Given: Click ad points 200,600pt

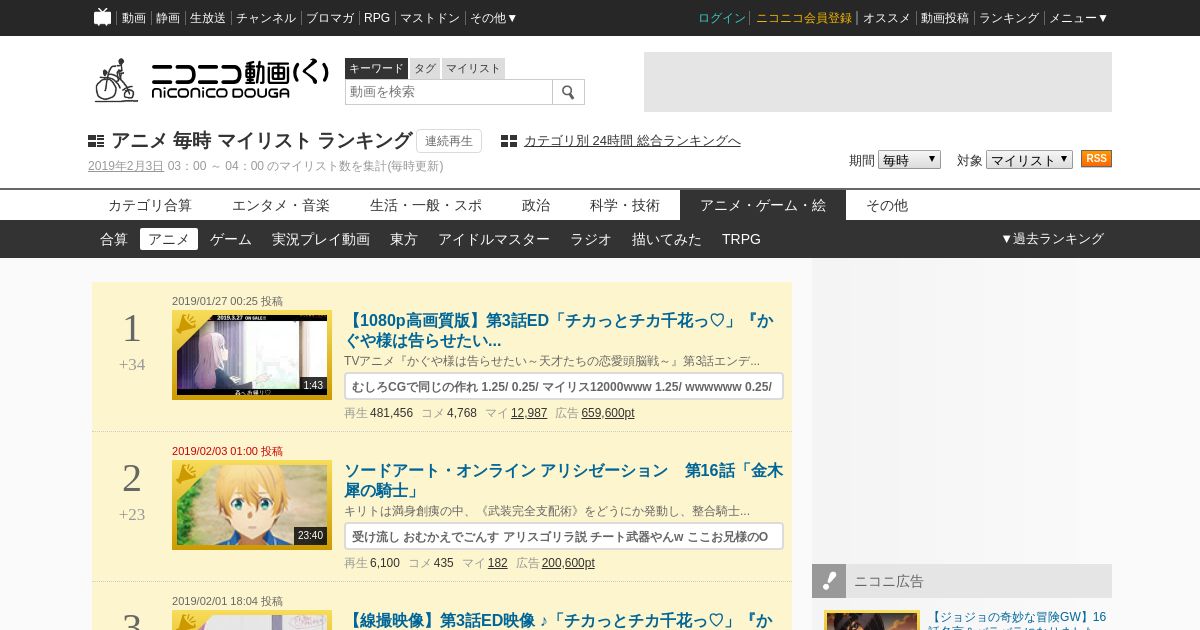Looking at the screenshot, I should point(568,563).
